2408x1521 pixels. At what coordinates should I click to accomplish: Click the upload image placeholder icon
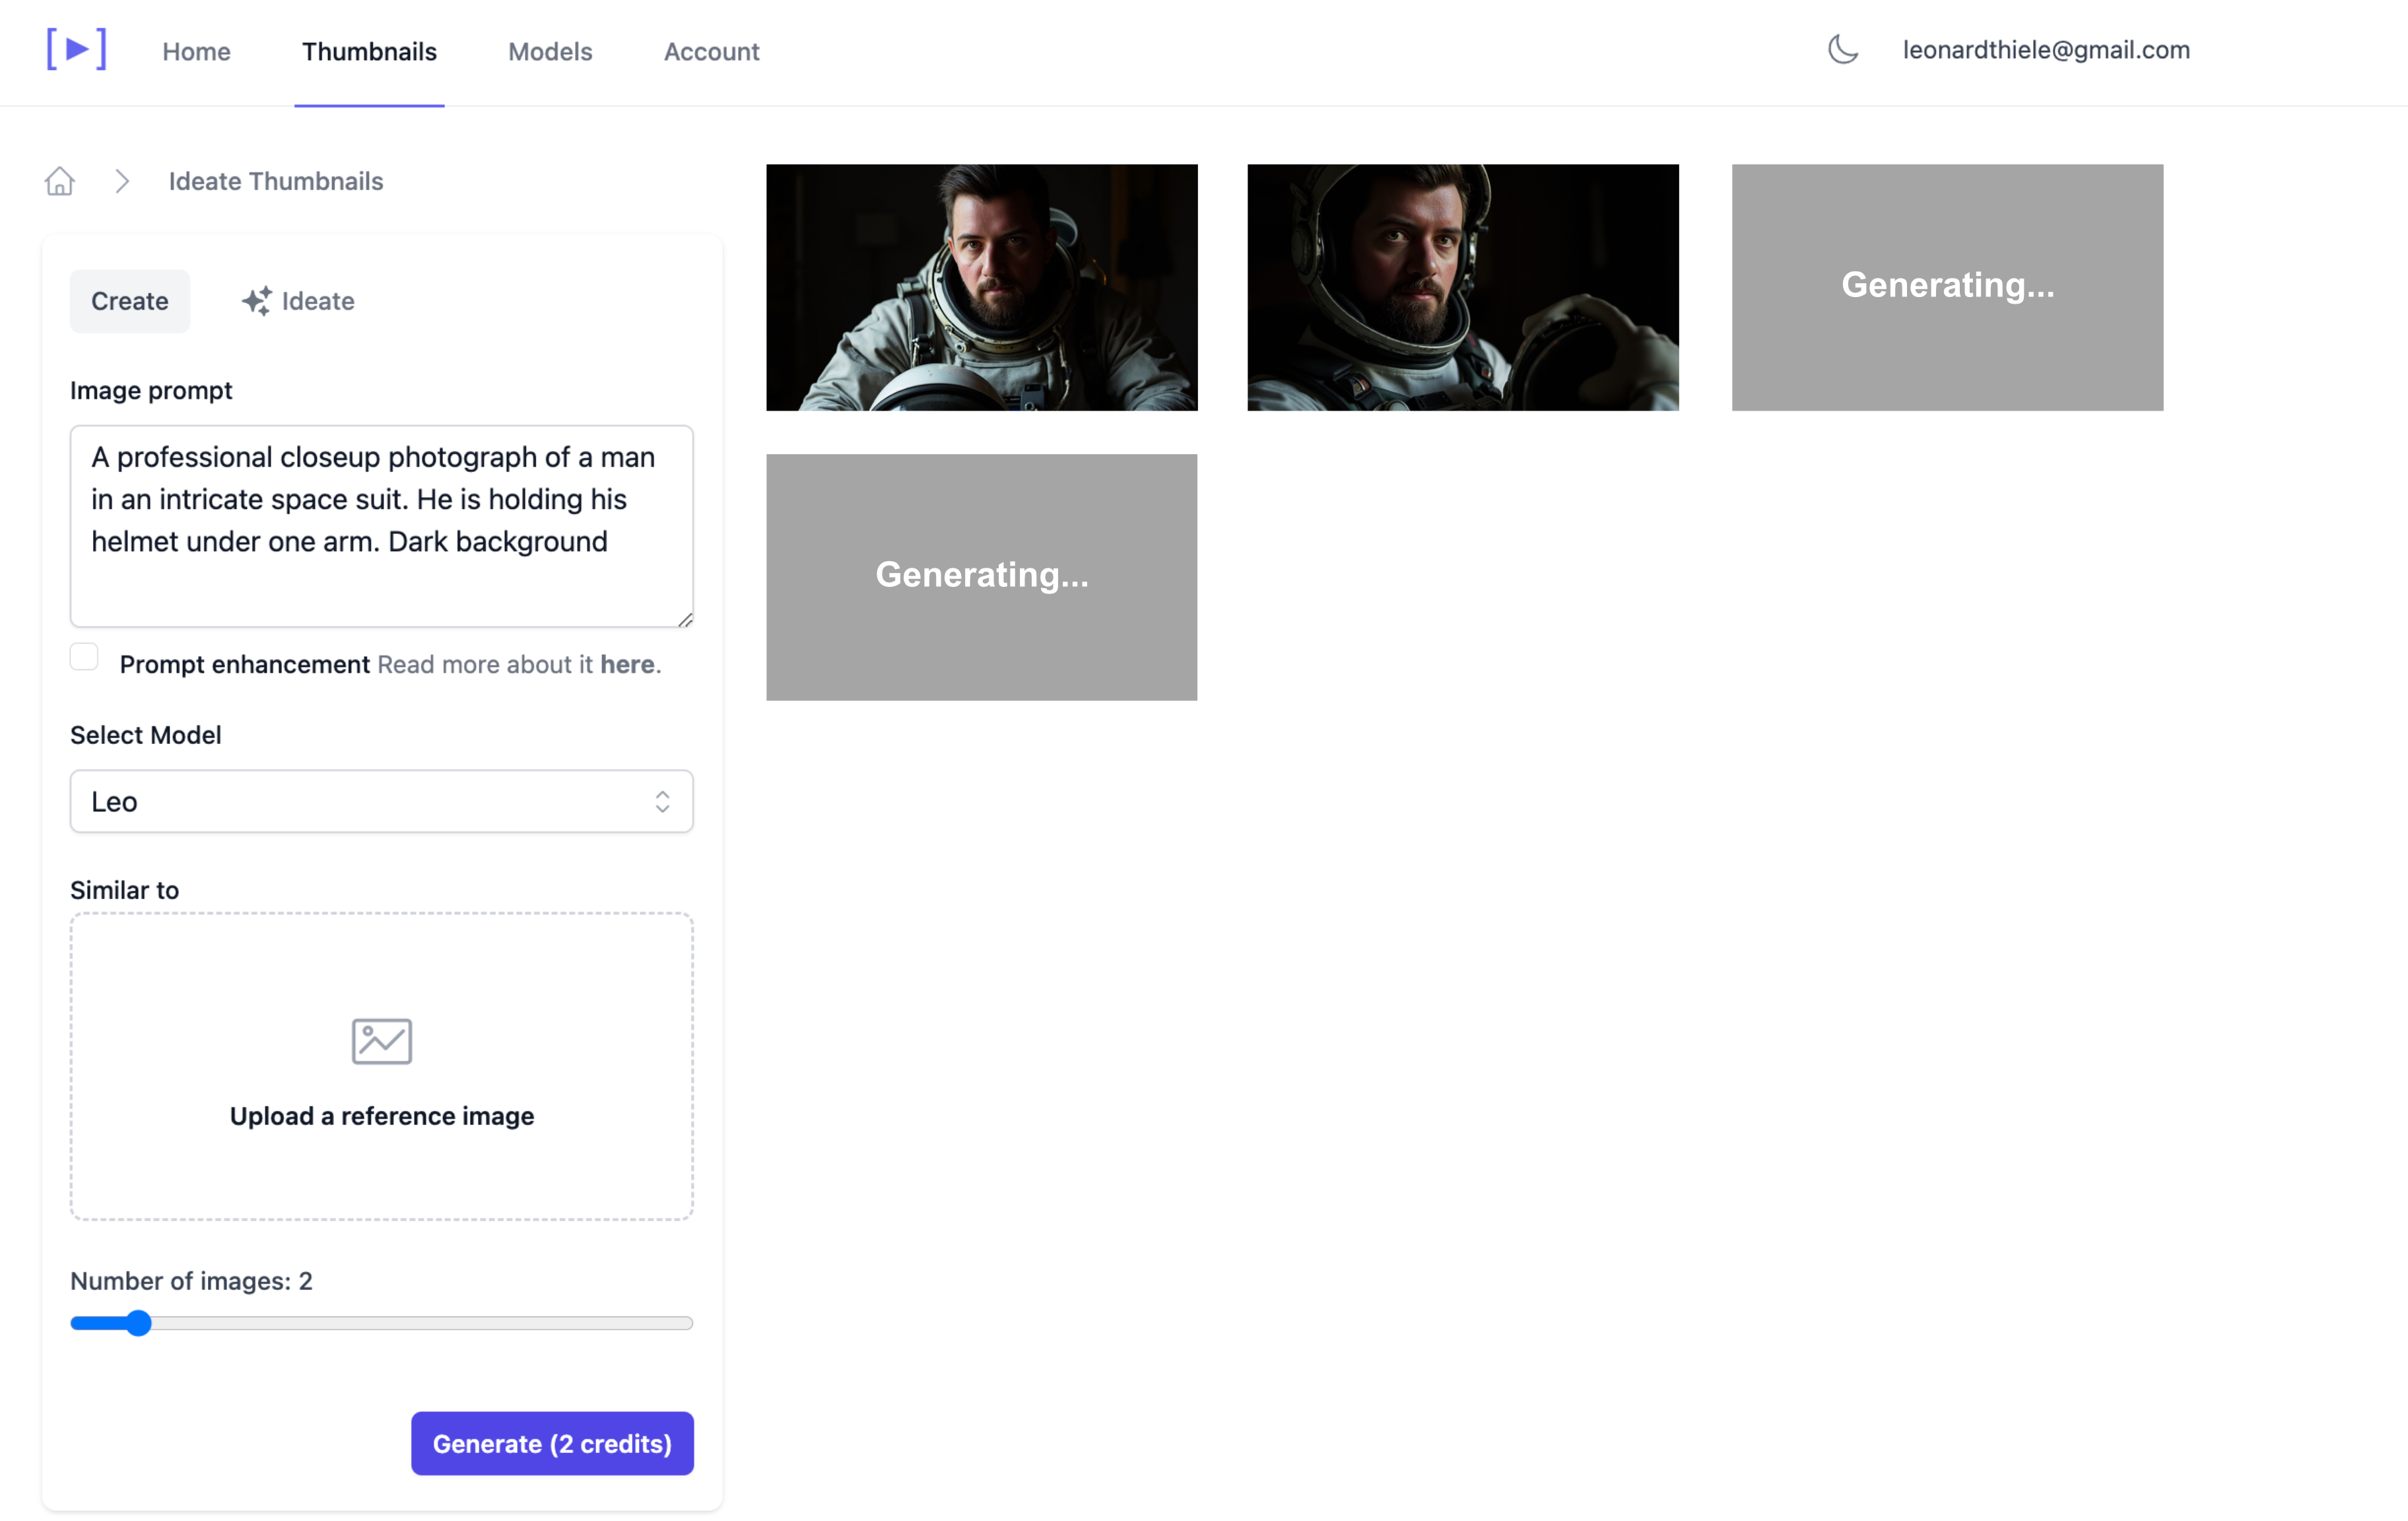(x=382, y=1041)
